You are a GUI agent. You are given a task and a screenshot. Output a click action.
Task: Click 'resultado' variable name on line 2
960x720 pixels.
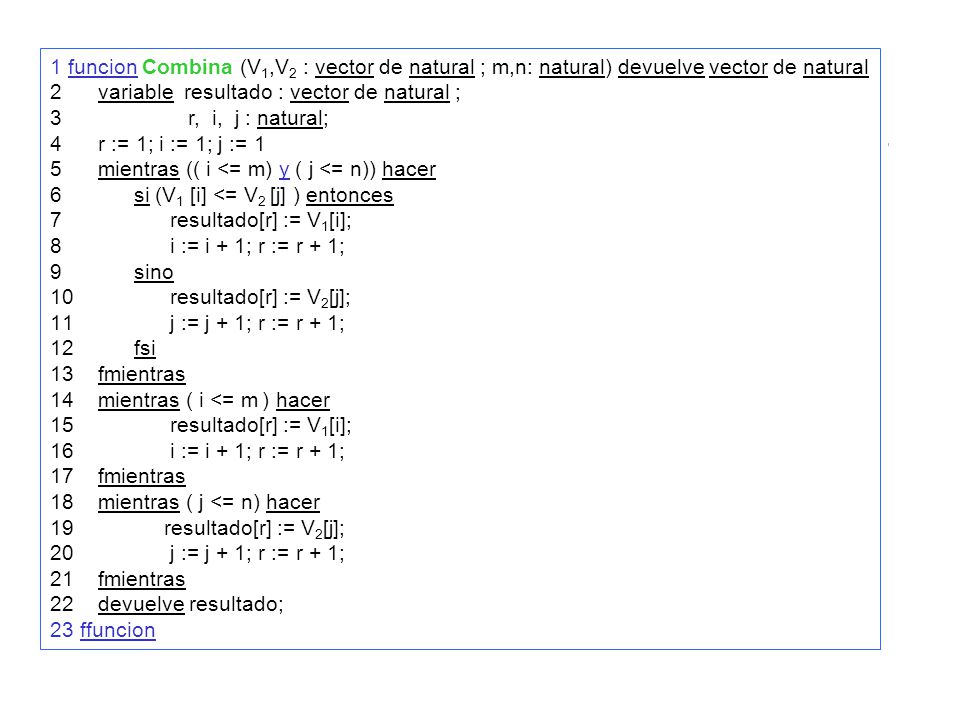[x=228, y=92]
